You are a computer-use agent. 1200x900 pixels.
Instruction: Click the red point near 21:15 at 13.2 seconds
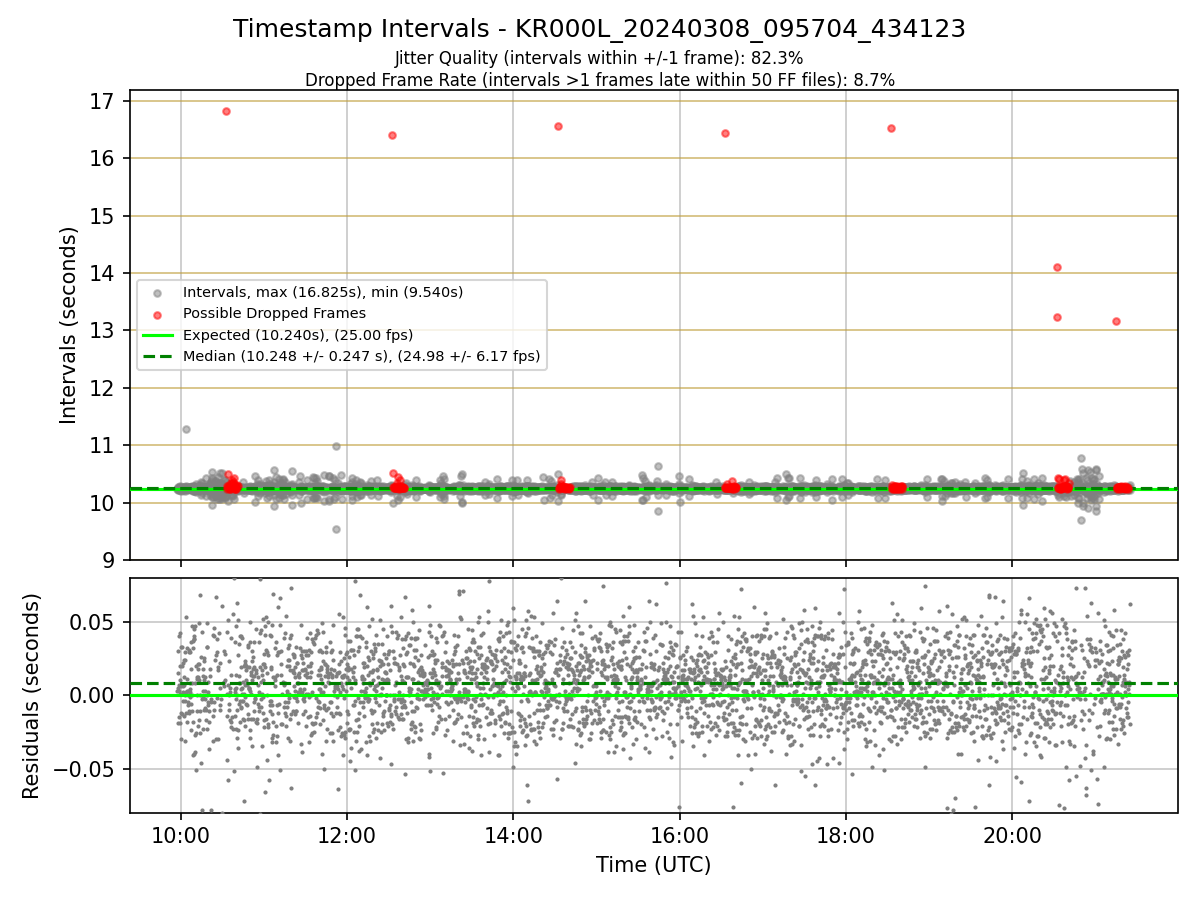coord(1116,321)
